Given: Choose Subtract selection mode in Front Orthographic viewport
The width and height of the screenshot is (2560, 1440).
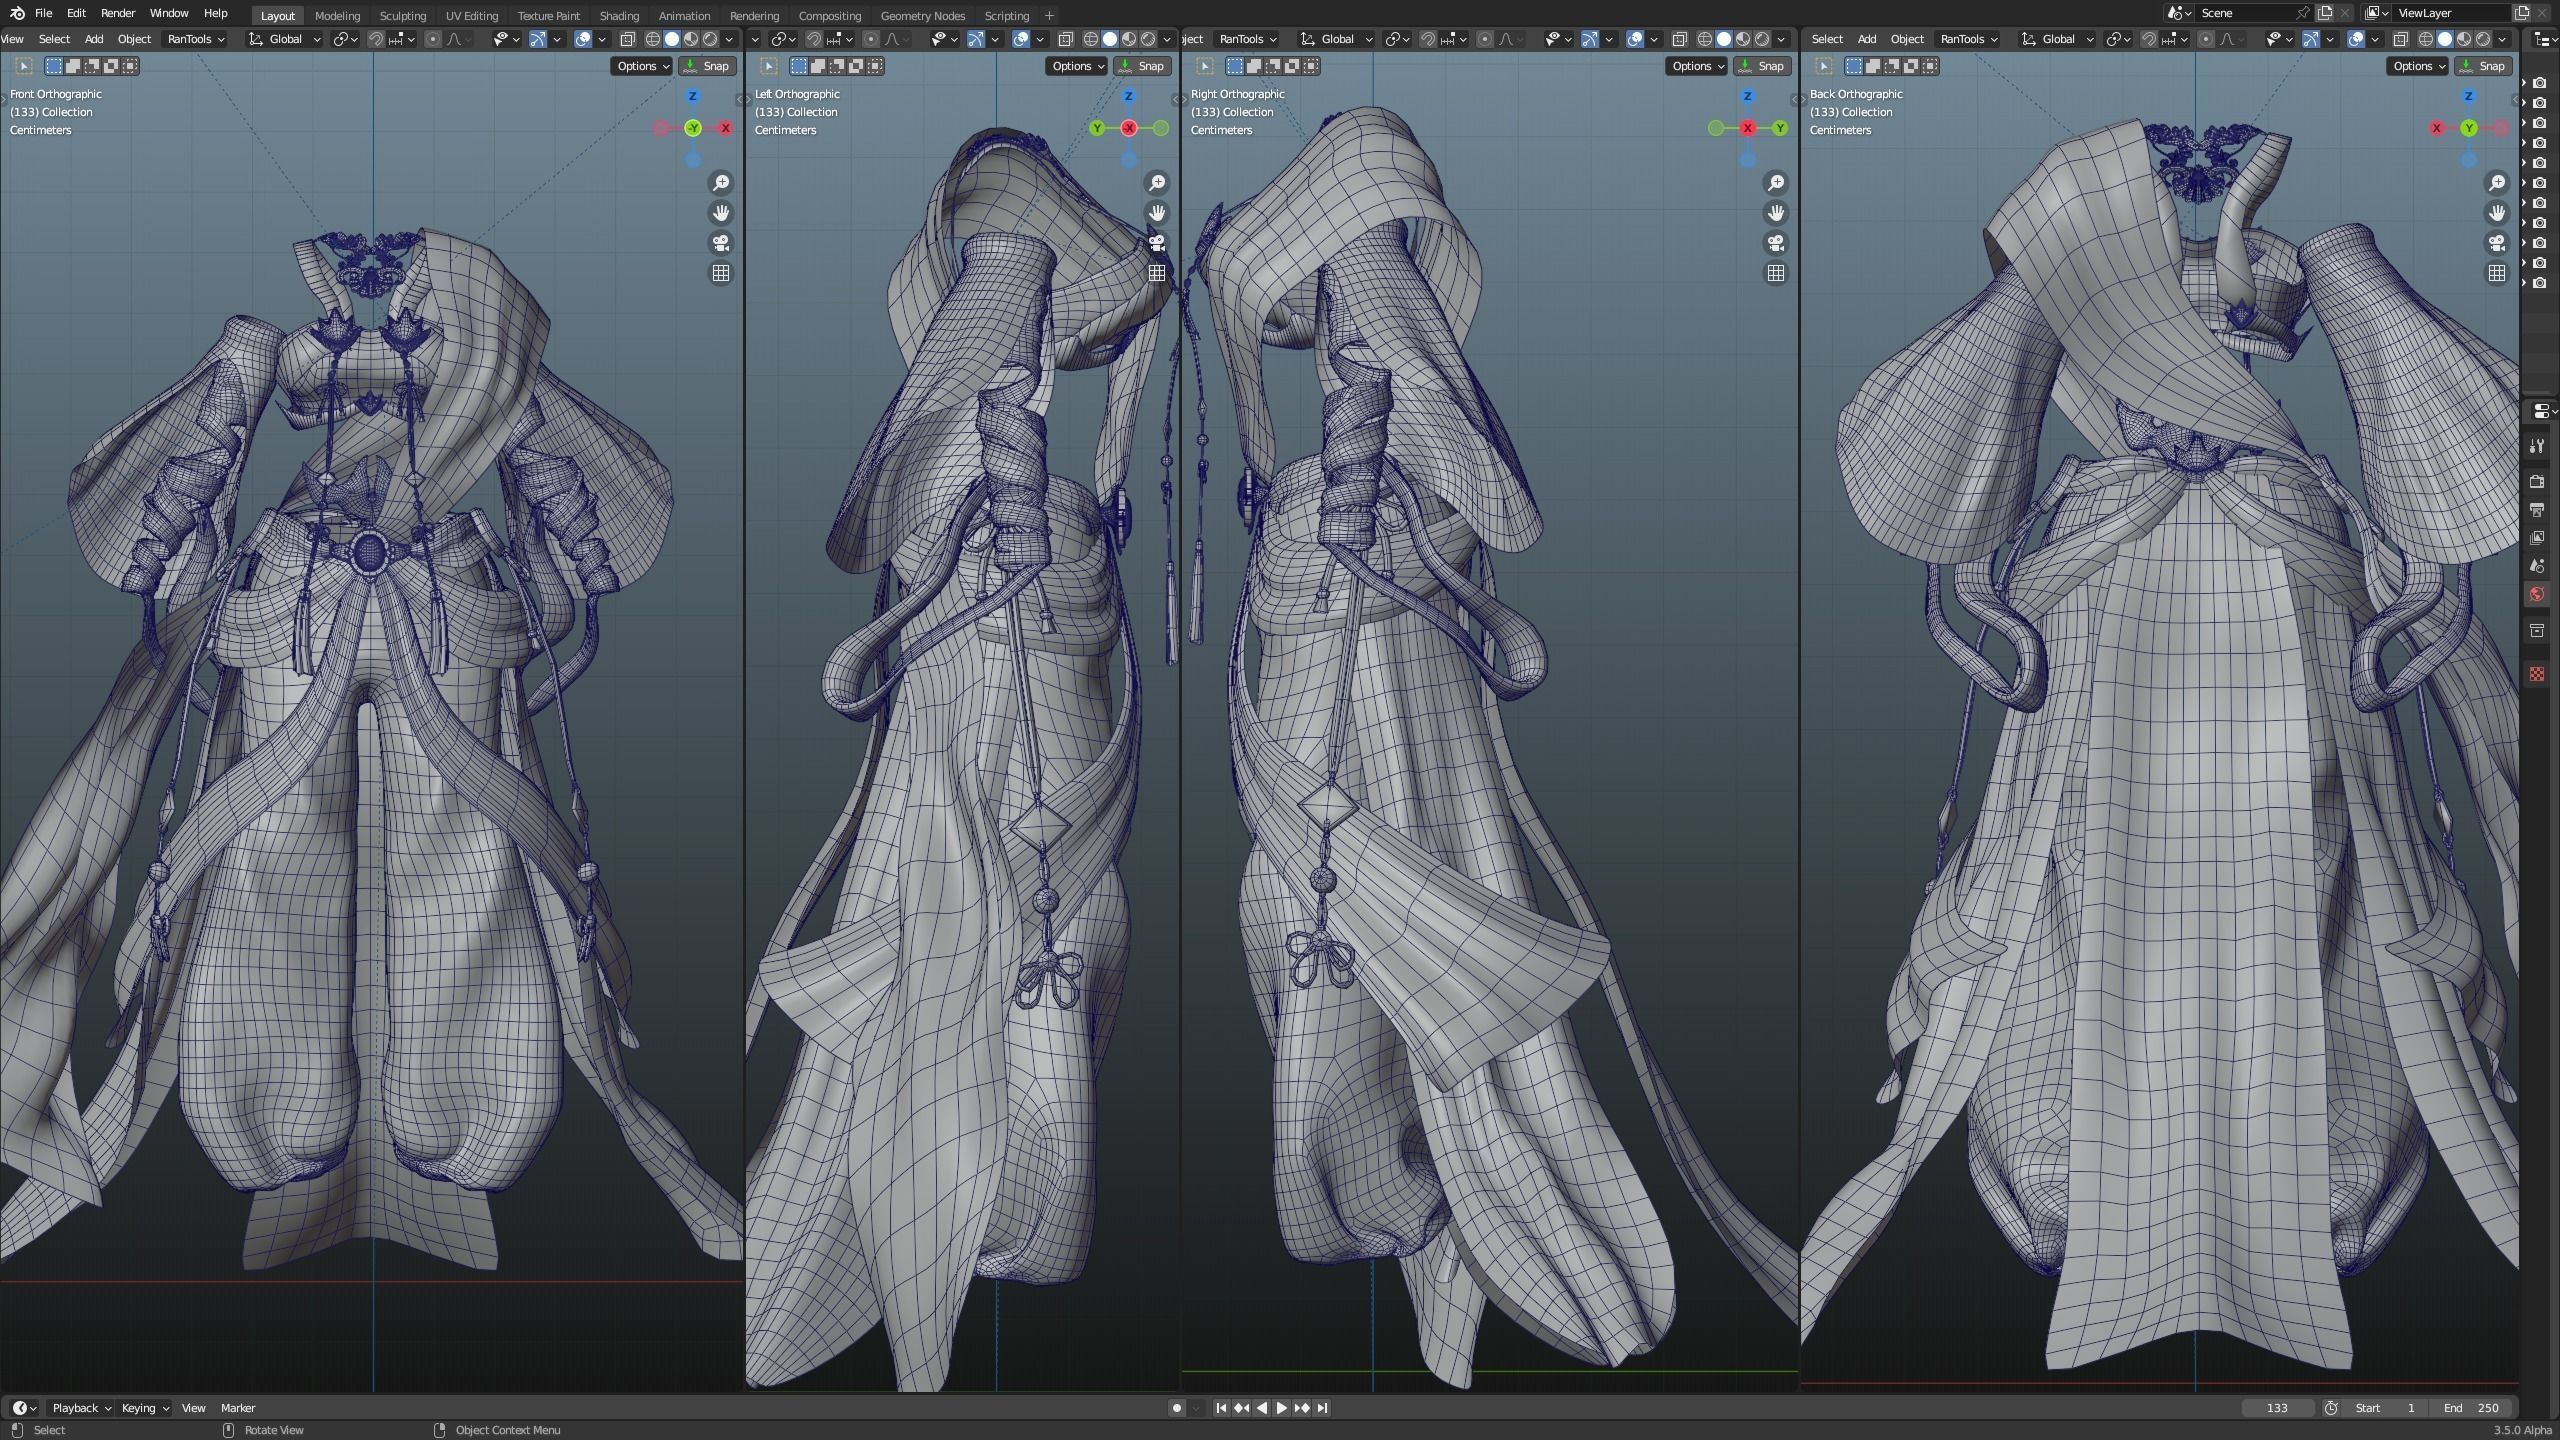Looking at the screenshot, I should click(x=92, y=66).
